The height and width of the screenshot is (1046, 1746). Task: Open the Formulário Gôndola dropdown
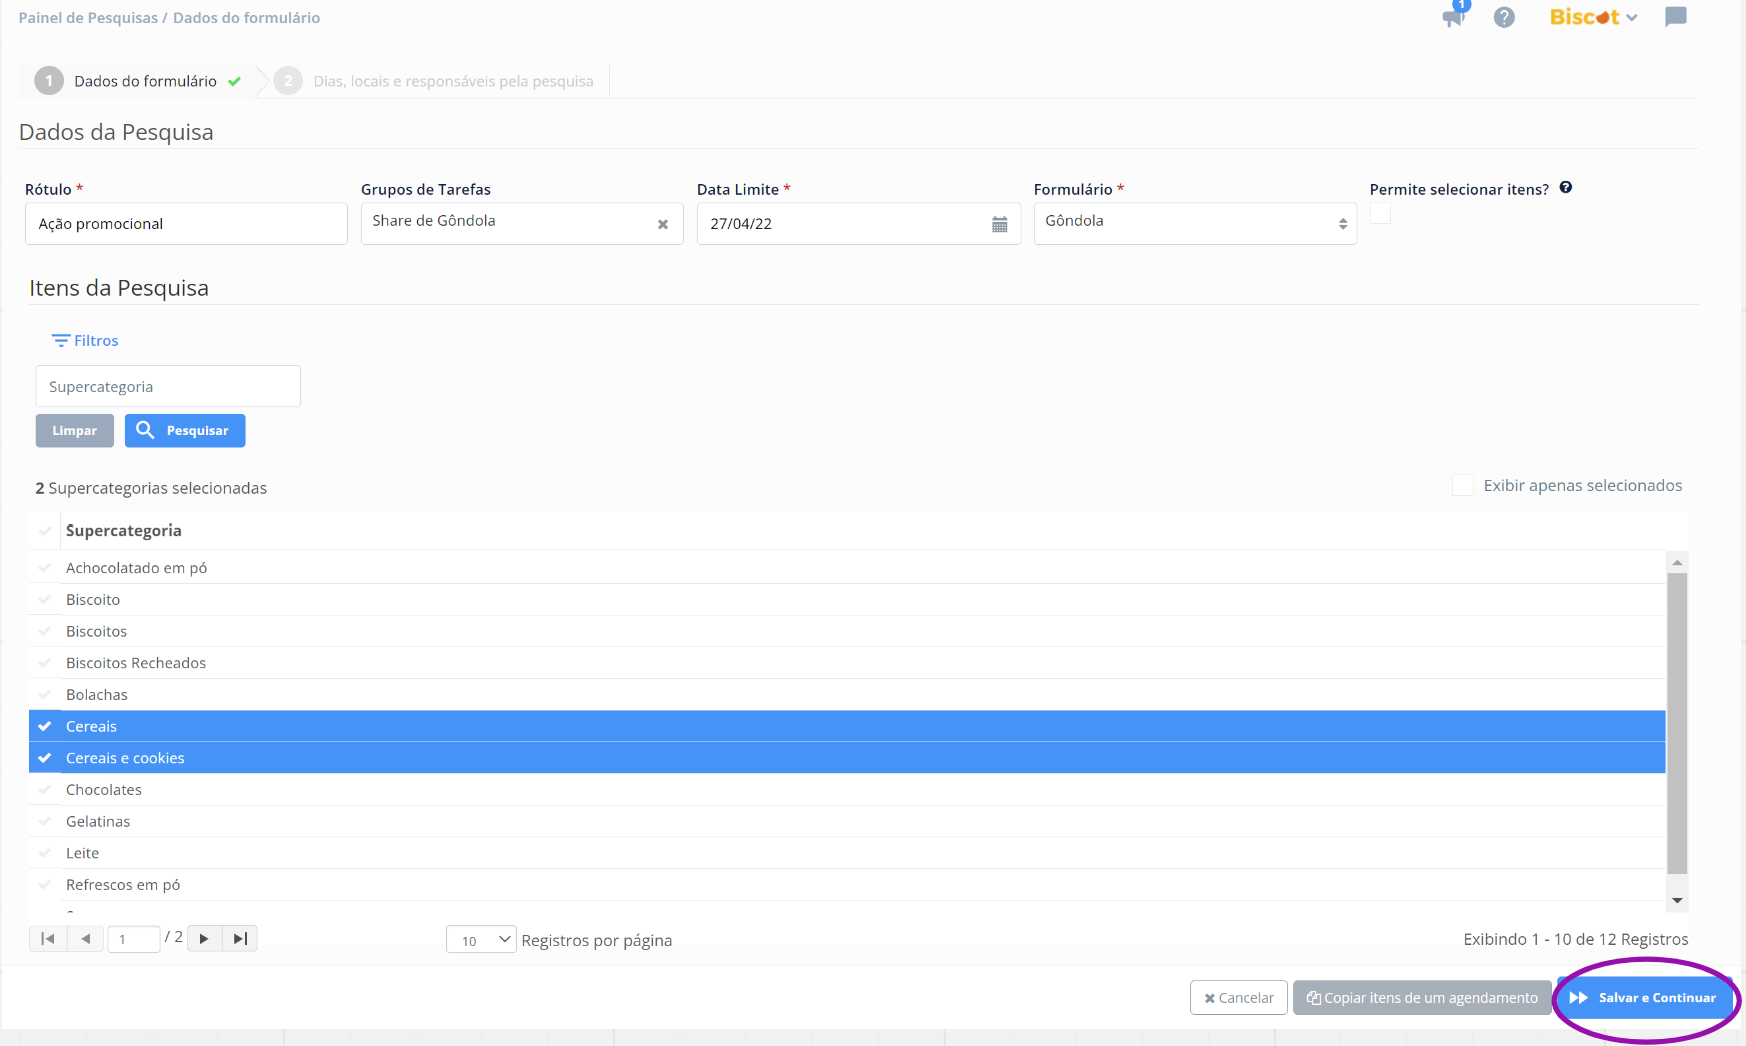point(1194,223)
